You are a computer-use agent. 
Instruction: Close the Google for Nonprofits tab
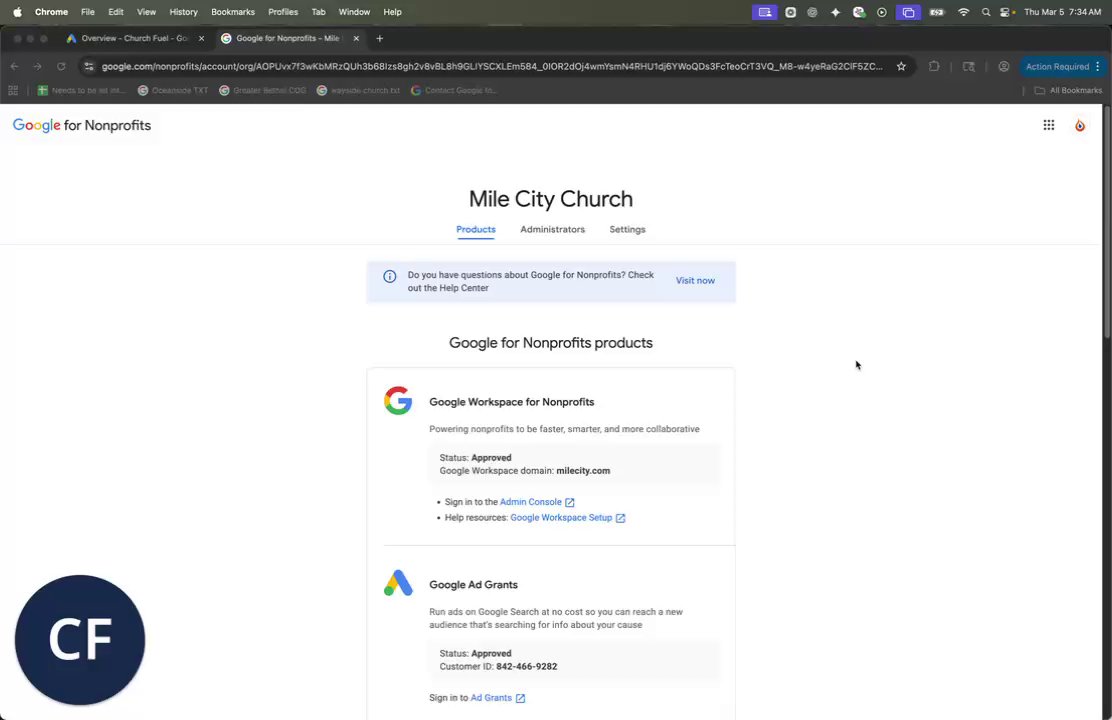[356, 38]
